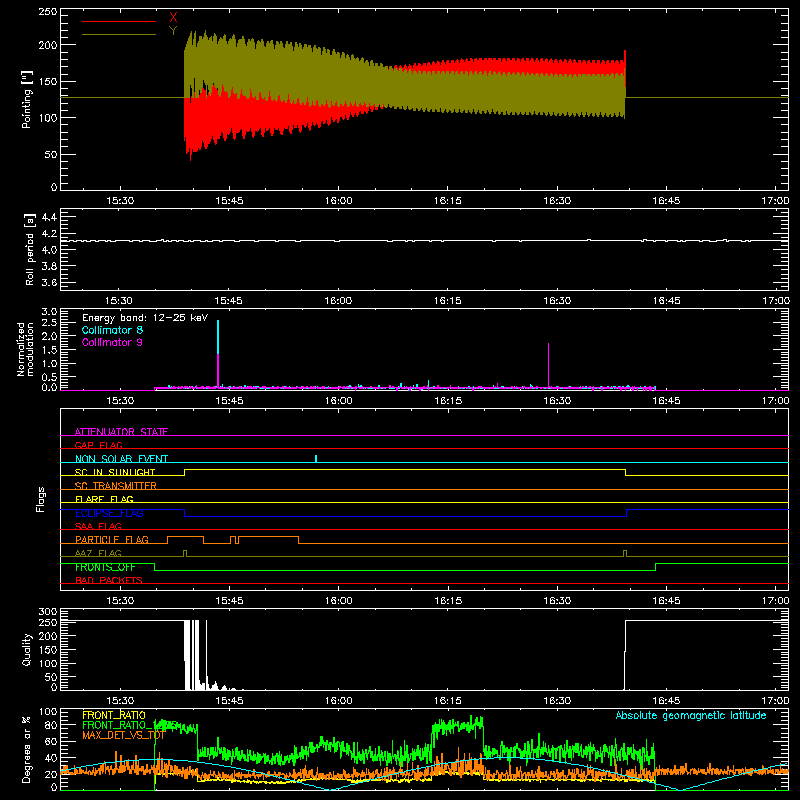
Task: Click the SC_TRANSMITTER flag label
Action: [116, 485]
